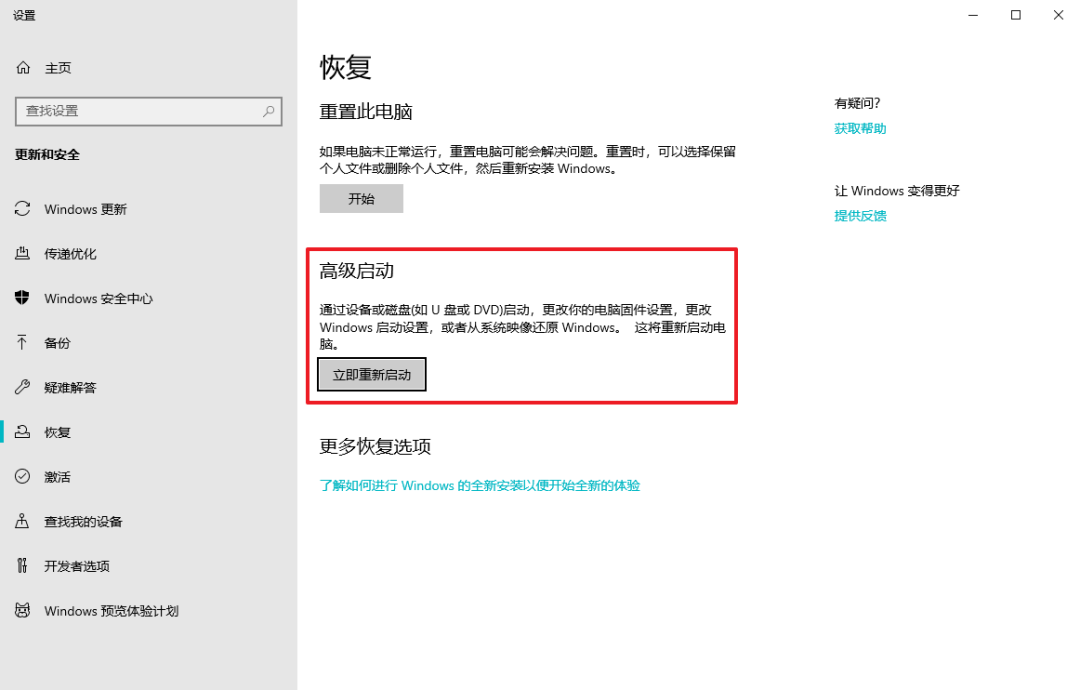Maximize the 设置 window
1080x690 pixels.
1016,15
